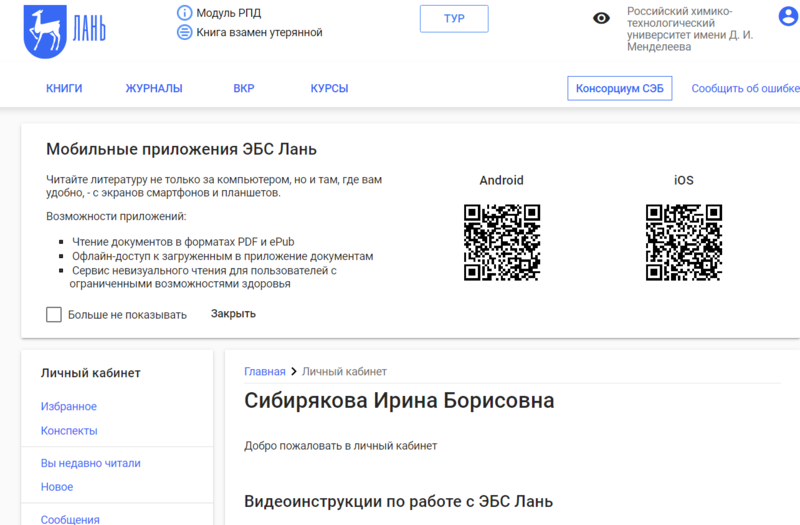Open the ЖУРНАЛЫ menu
Viewport: 800px width, 525px height.
153,88
